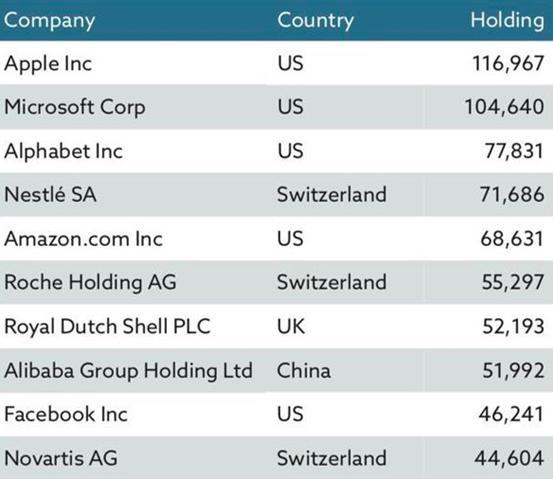Select the China country cell
Viewport: 553px width, 479px height.
point(304,371)
